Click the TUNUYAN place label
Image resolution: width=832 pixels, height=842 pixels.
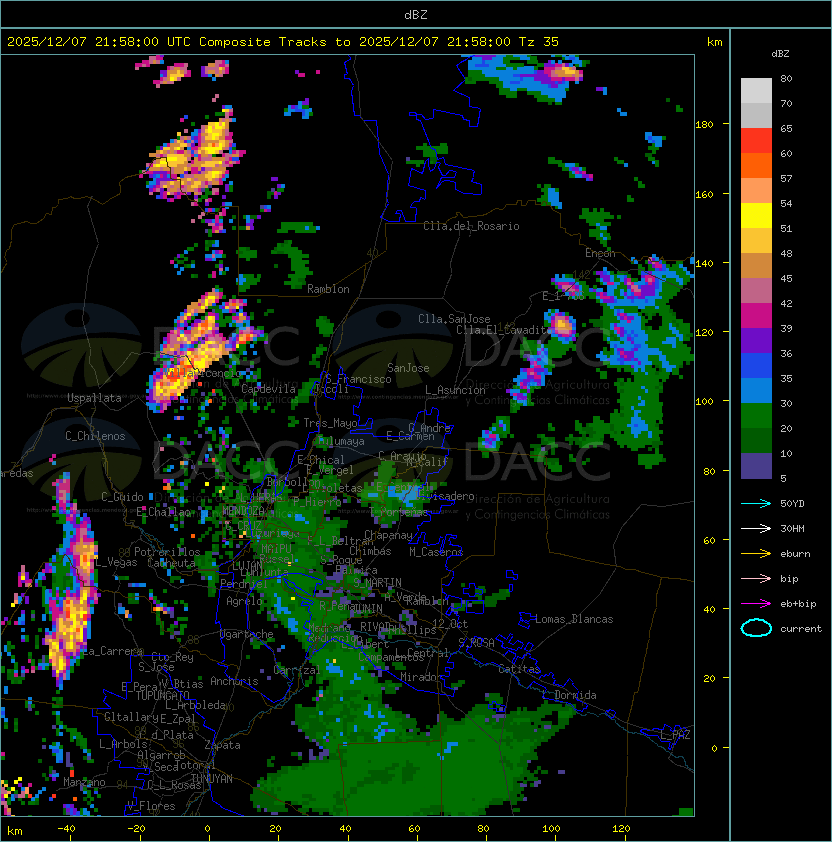(212, 779)
